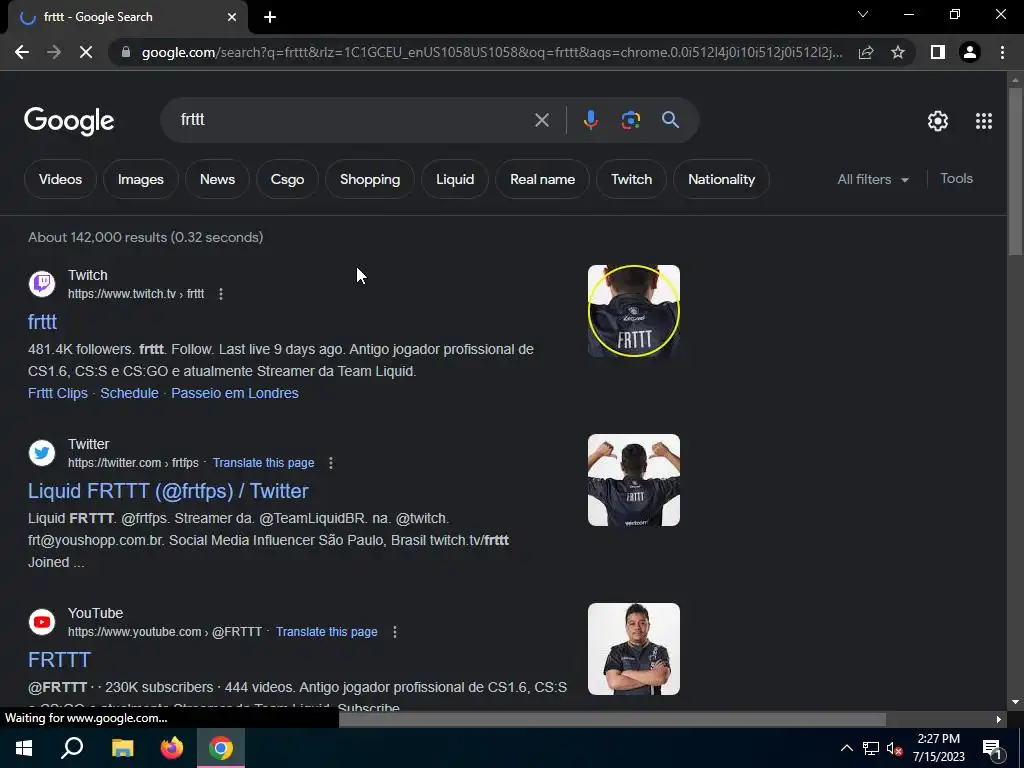Viewport: 1024px width, 768px height.
Task: Share this page from address bar
Action: (866, 52)
